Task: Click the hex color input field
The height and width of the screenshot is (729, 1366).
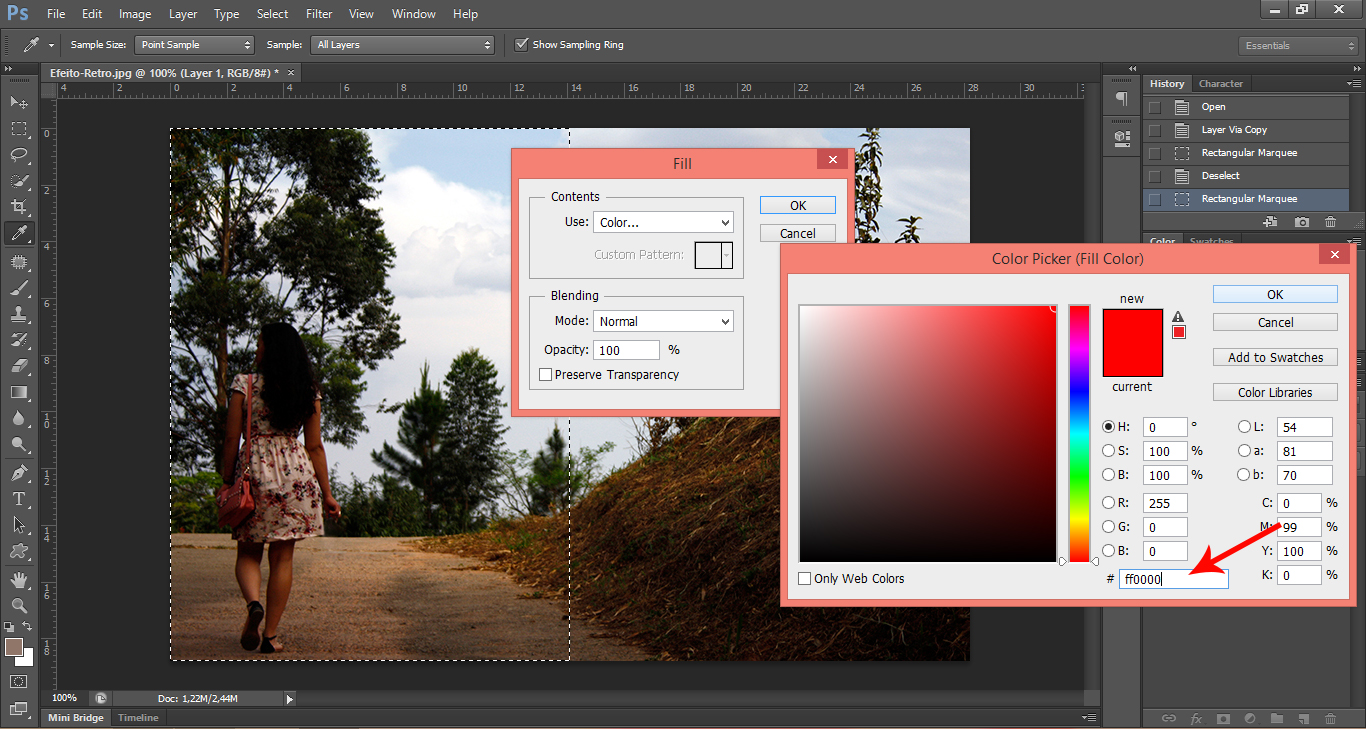Action: point(1172,579)
